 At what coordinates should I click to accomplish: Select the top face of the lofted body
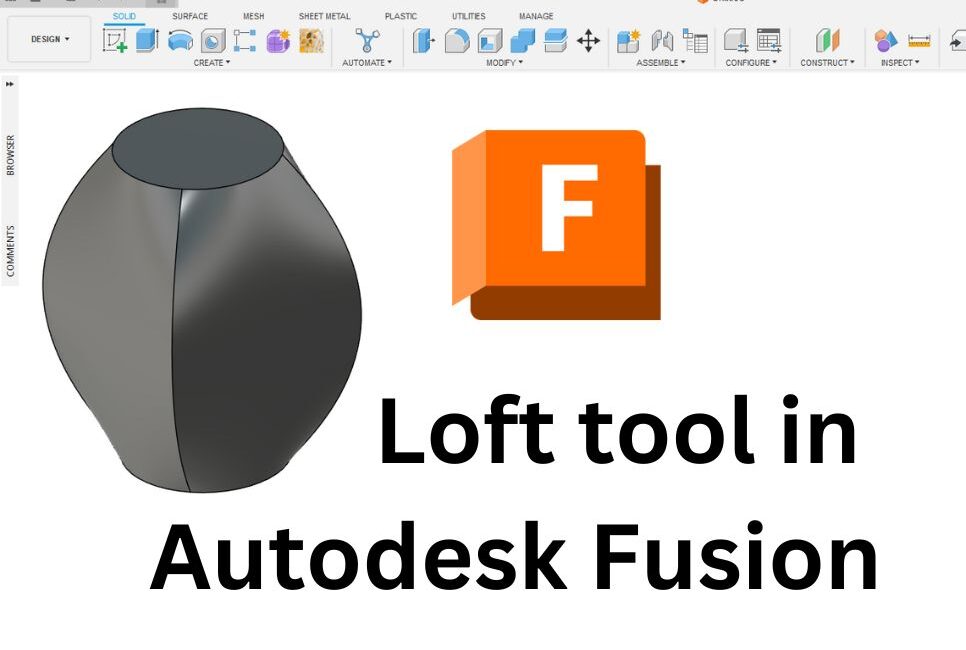point(198,148)
